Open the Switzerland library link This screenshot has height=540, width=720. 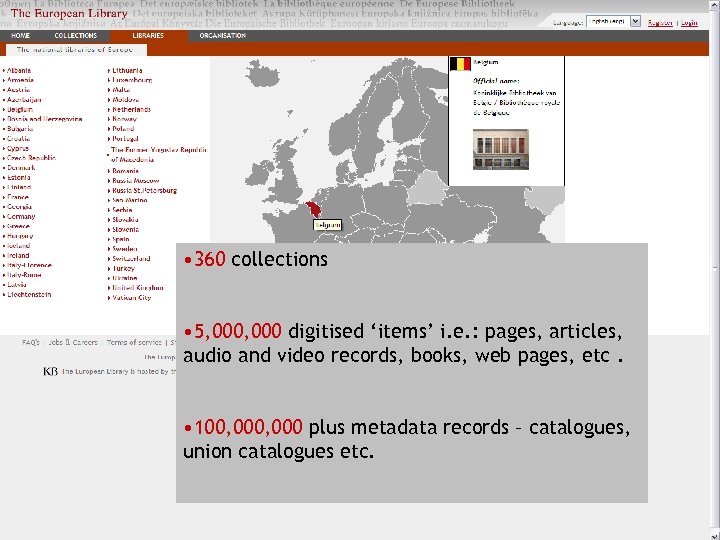click(131, 259)
